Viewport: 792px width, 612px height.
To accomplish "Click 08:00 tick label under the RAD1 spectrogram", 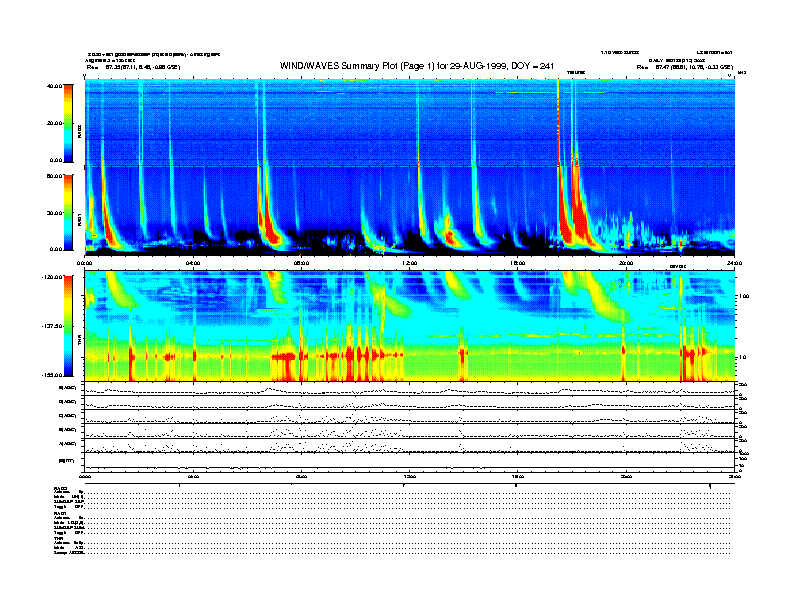I will 301,263.
